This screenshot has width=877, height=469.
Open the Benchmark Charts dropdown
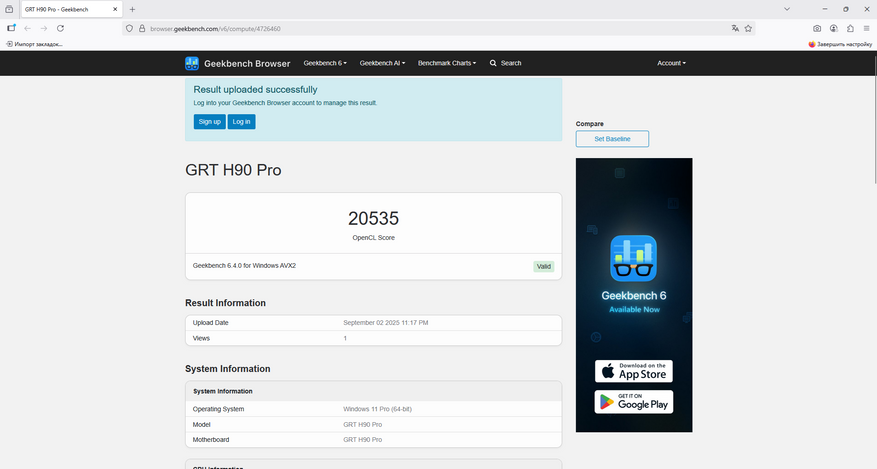(x=447, y=63)
